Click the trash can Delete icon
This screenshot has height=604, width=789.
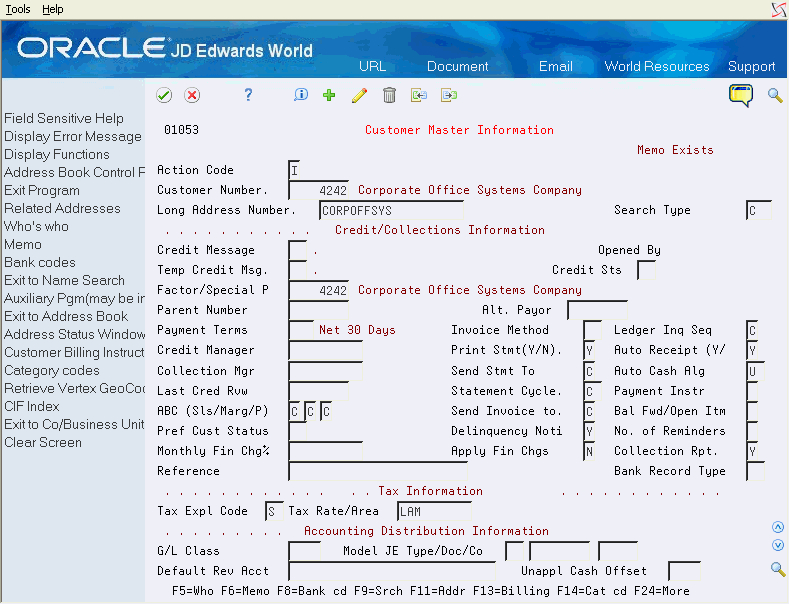tap(389, 95)
